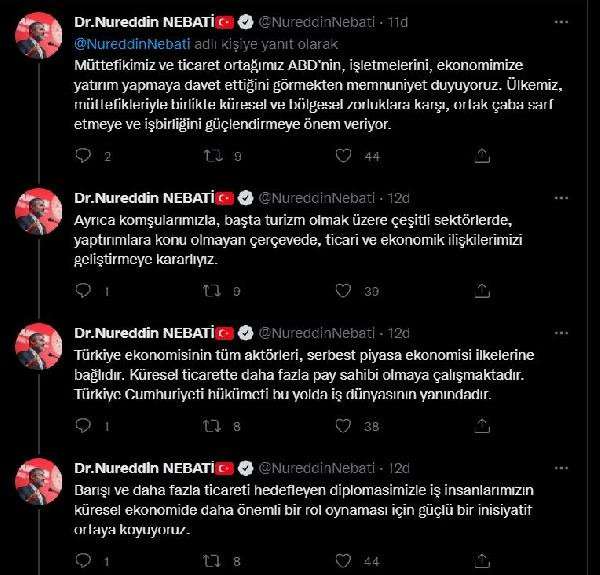
Task: Open the profile avatar on the last tweet
Action: (x=38, y=481)
